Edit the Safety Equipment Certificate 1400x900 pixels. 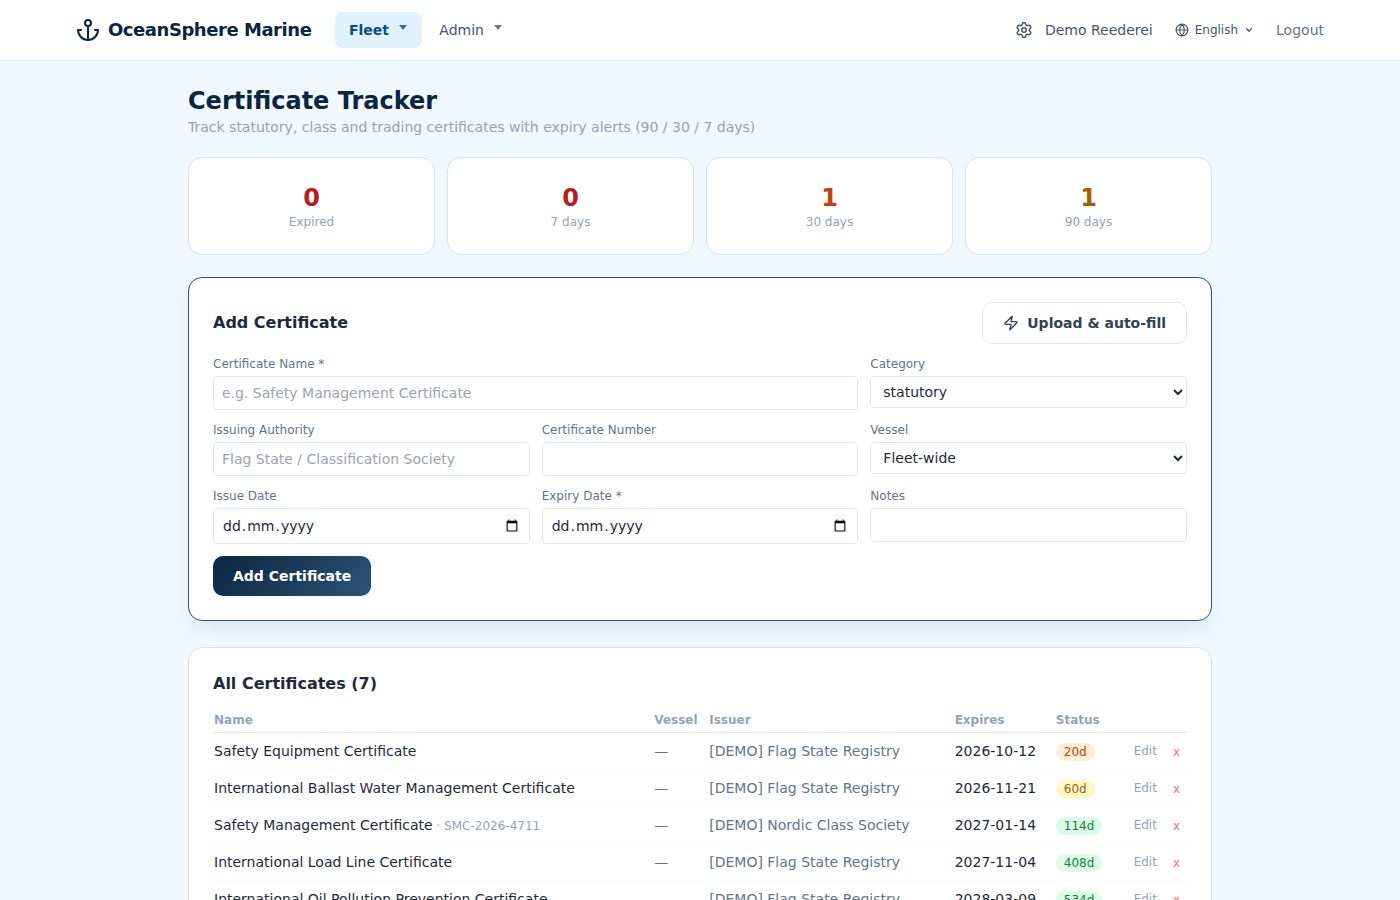(x=1145, y=751)
